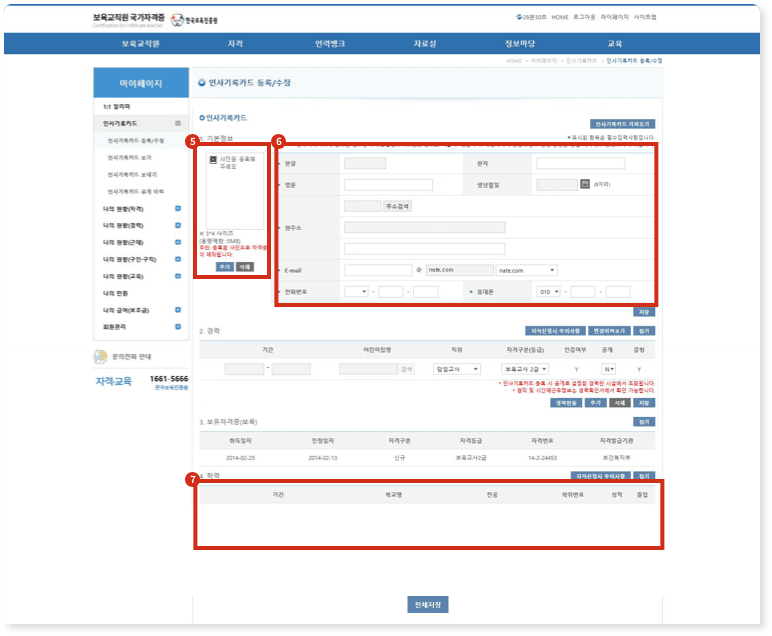
Task: Open the 공개 dropdown set to N
Action: tap(608, 369)
